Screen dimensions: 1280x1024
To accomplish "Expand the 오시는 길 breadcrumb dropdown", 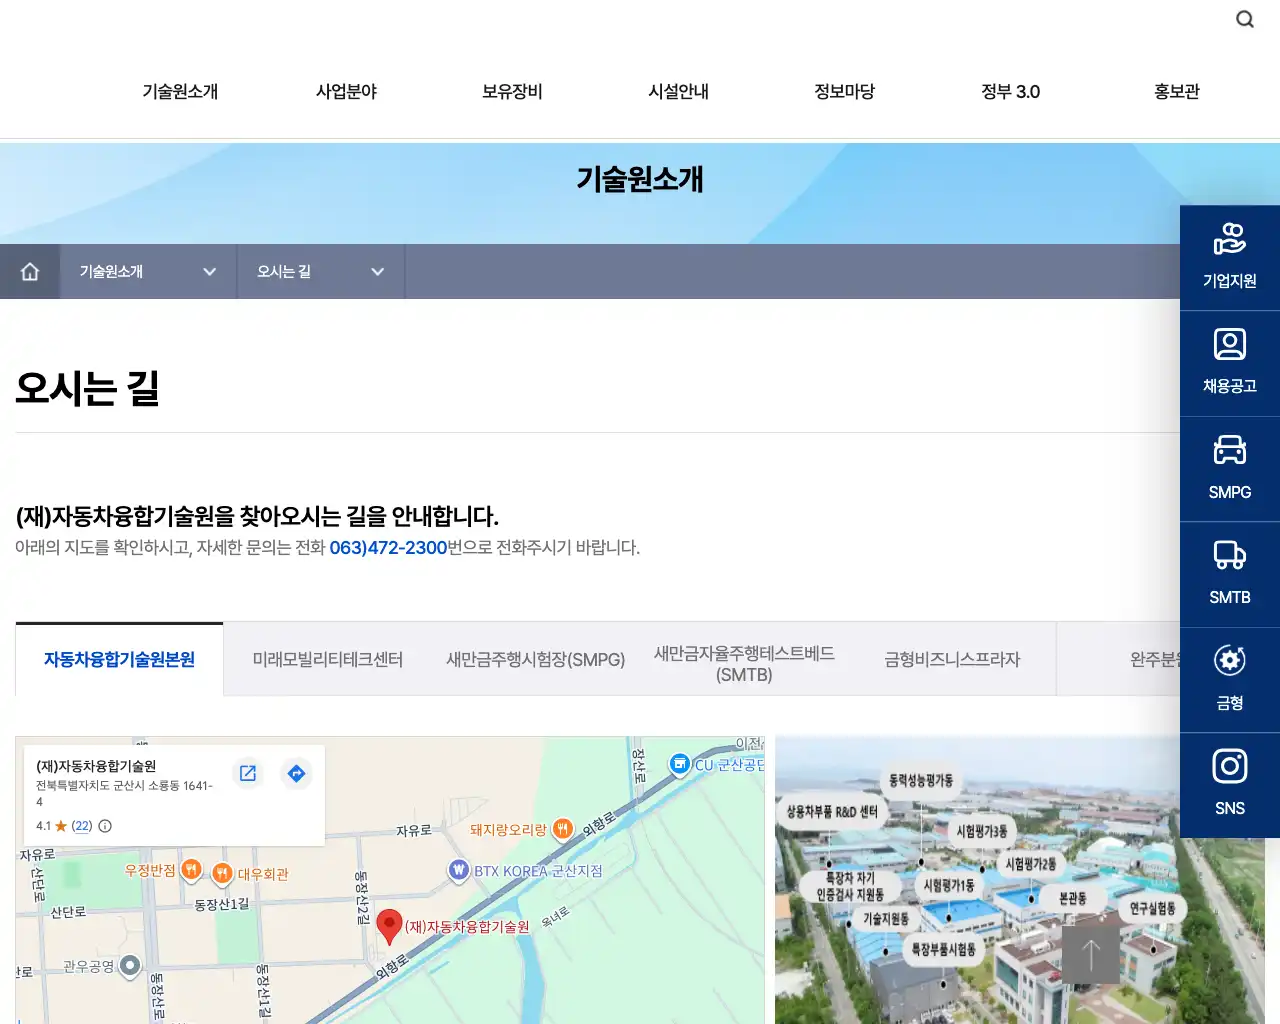I will tap(377, 271).
